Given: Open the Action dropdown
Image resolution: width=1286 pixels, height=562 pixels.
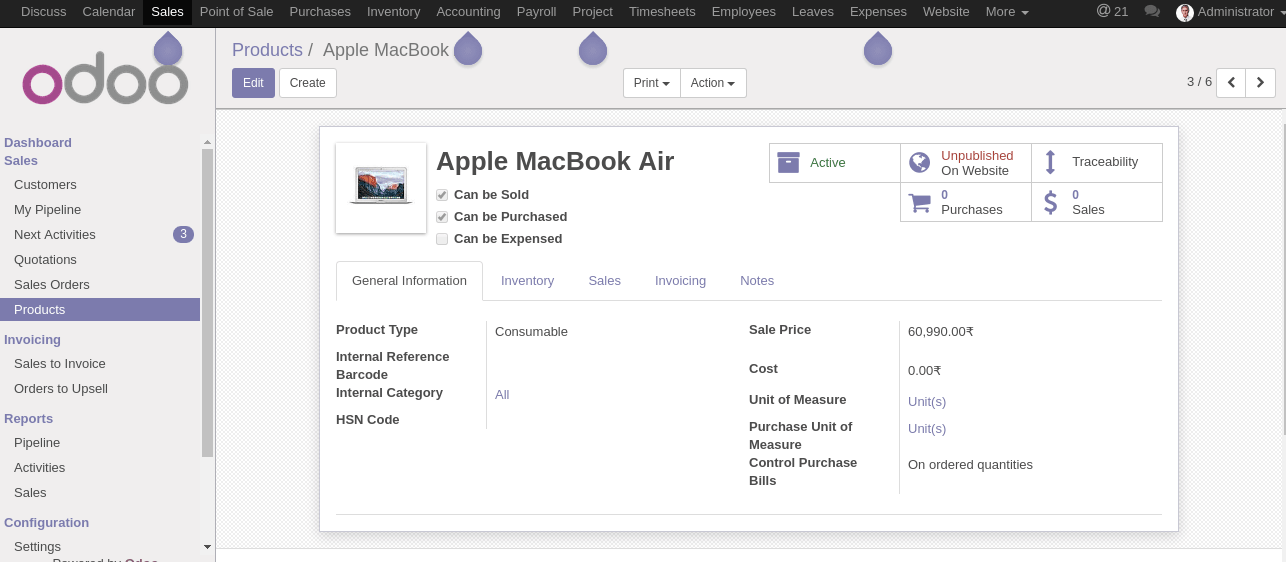Looking at the screenshot, I should [713, 83].
